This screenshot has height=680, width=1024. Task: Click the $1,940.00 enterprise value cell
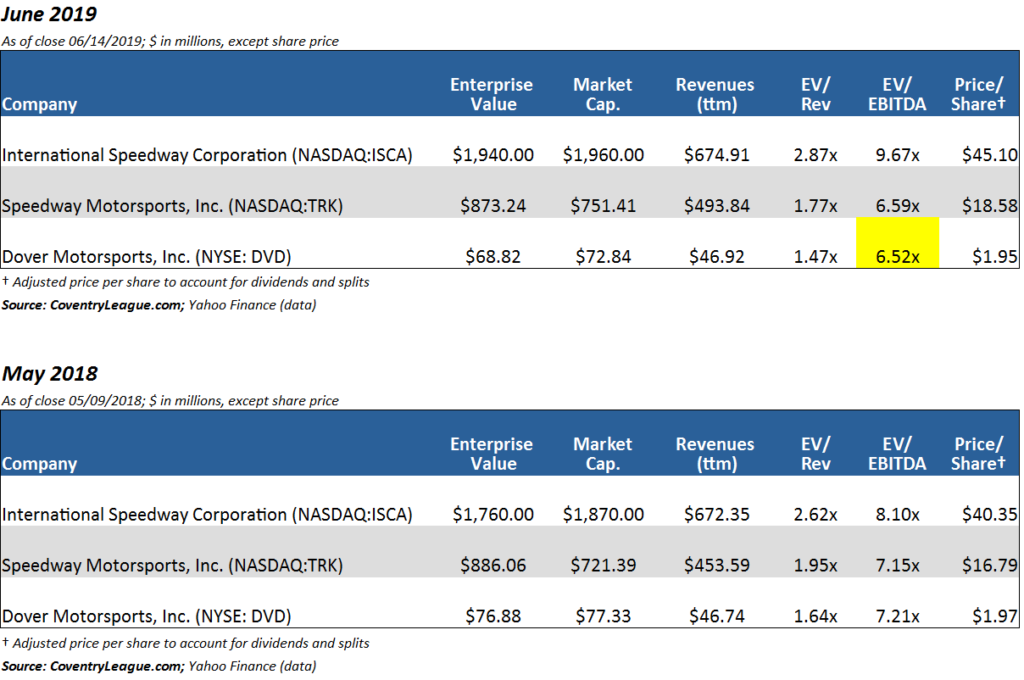click(493, 155)
